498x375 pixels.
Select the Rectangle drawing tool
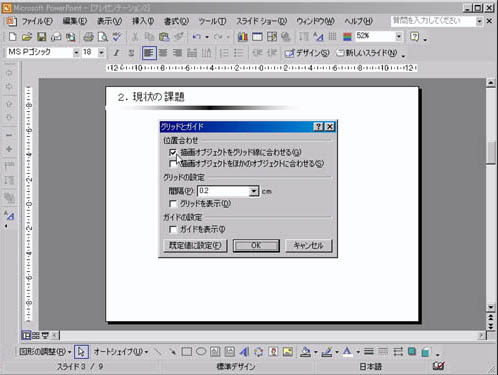[x=187, y=351]
